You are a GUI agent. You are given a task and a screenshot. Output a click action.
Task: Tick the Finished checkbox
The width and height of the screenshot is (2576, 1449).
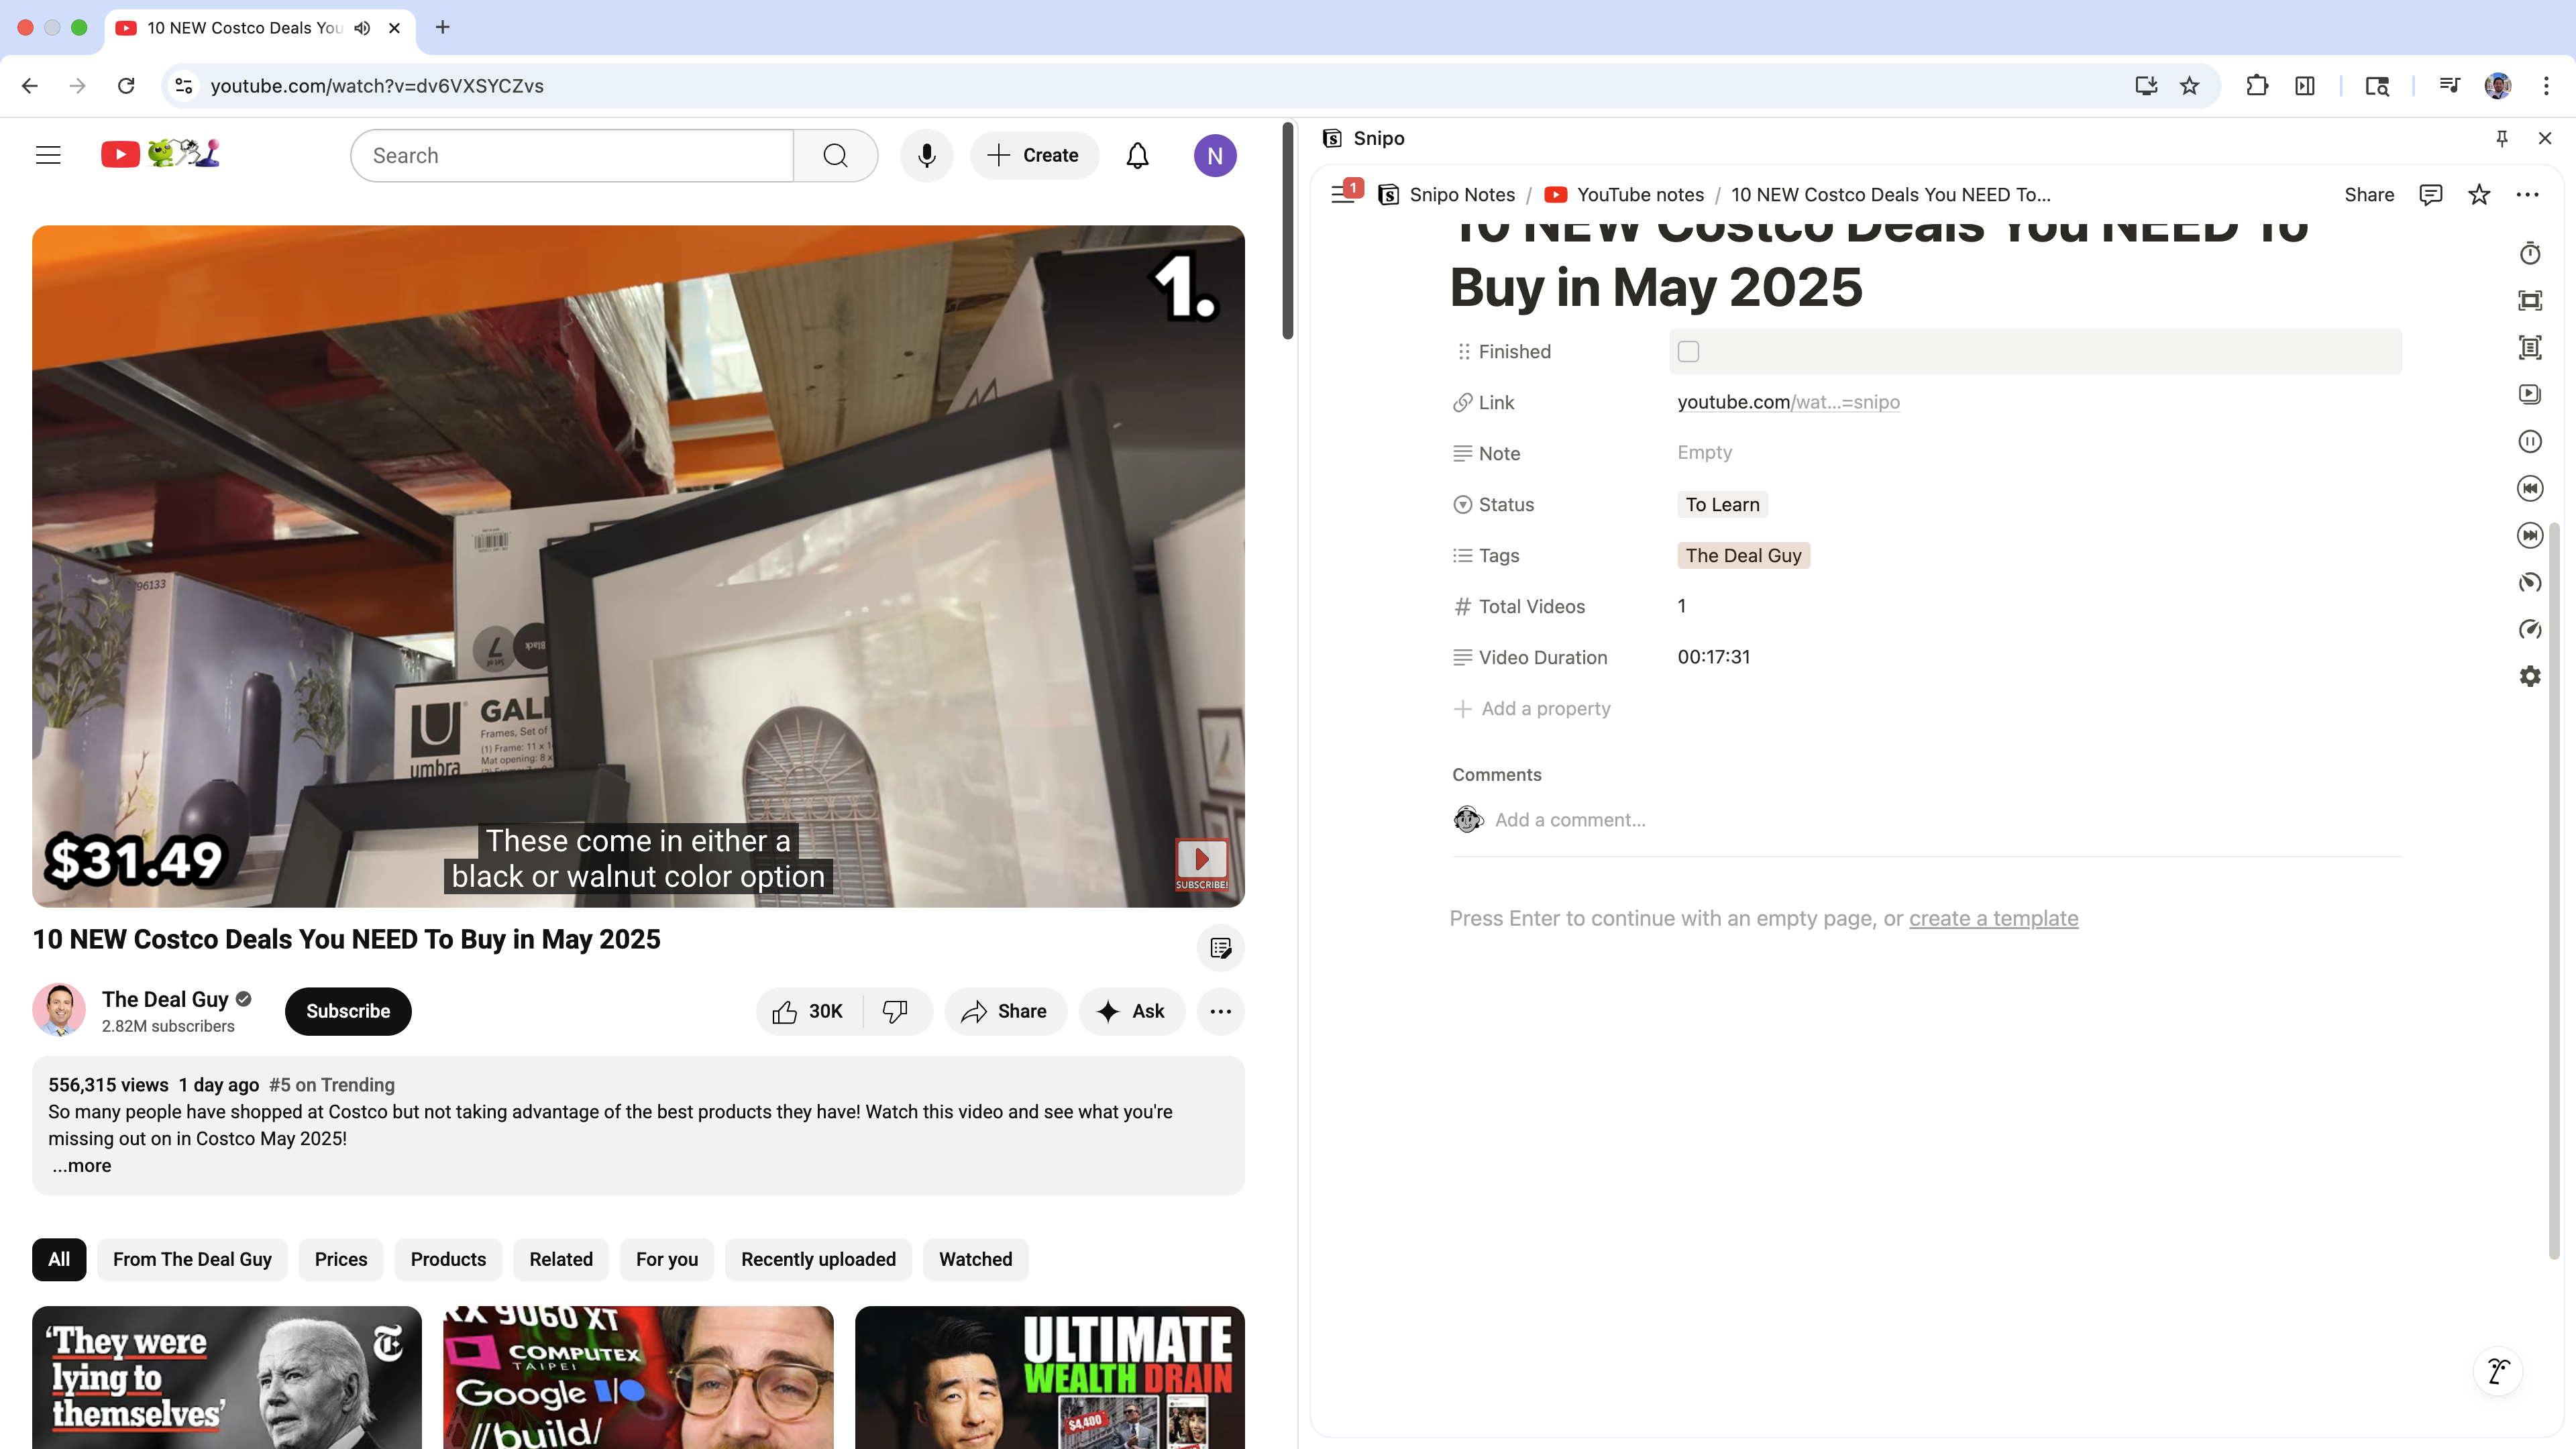[1688, 351]
